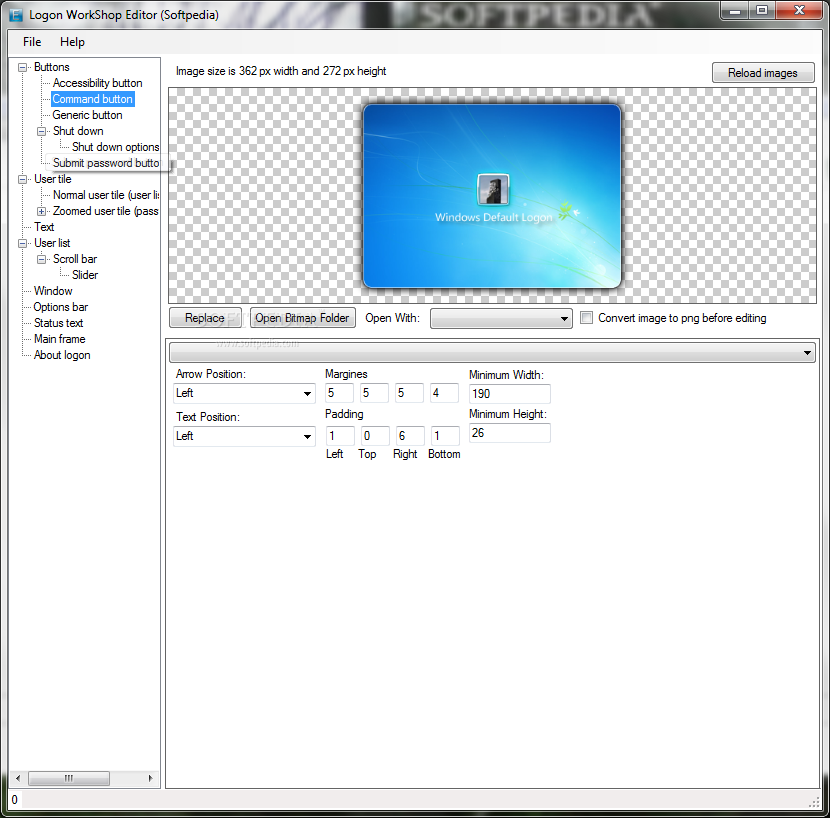This screenshot has height=818, width=830.
Task: Click tree scrollbar left arrow
Action: coord(18,778)
